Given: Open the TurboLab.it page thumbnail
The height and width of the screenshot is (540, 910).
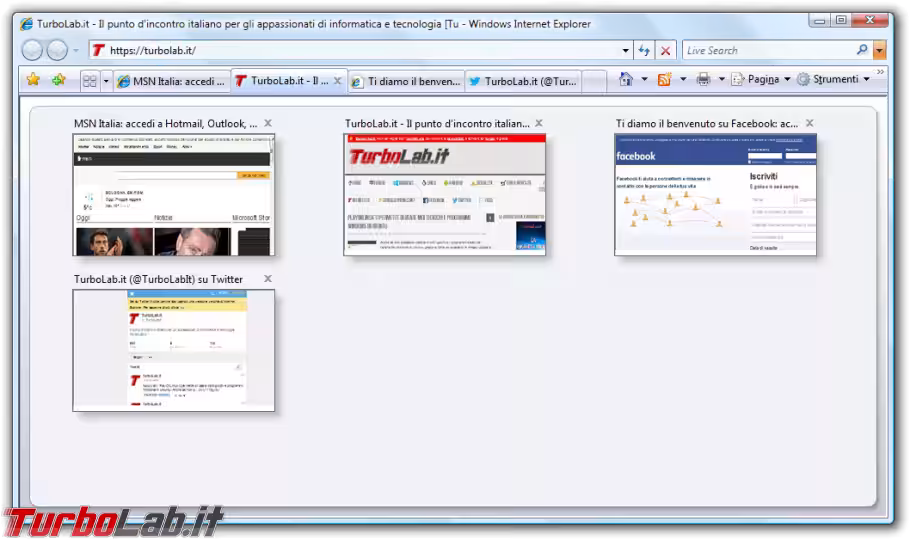Looking at the screenshot, I should coord(445,194).
